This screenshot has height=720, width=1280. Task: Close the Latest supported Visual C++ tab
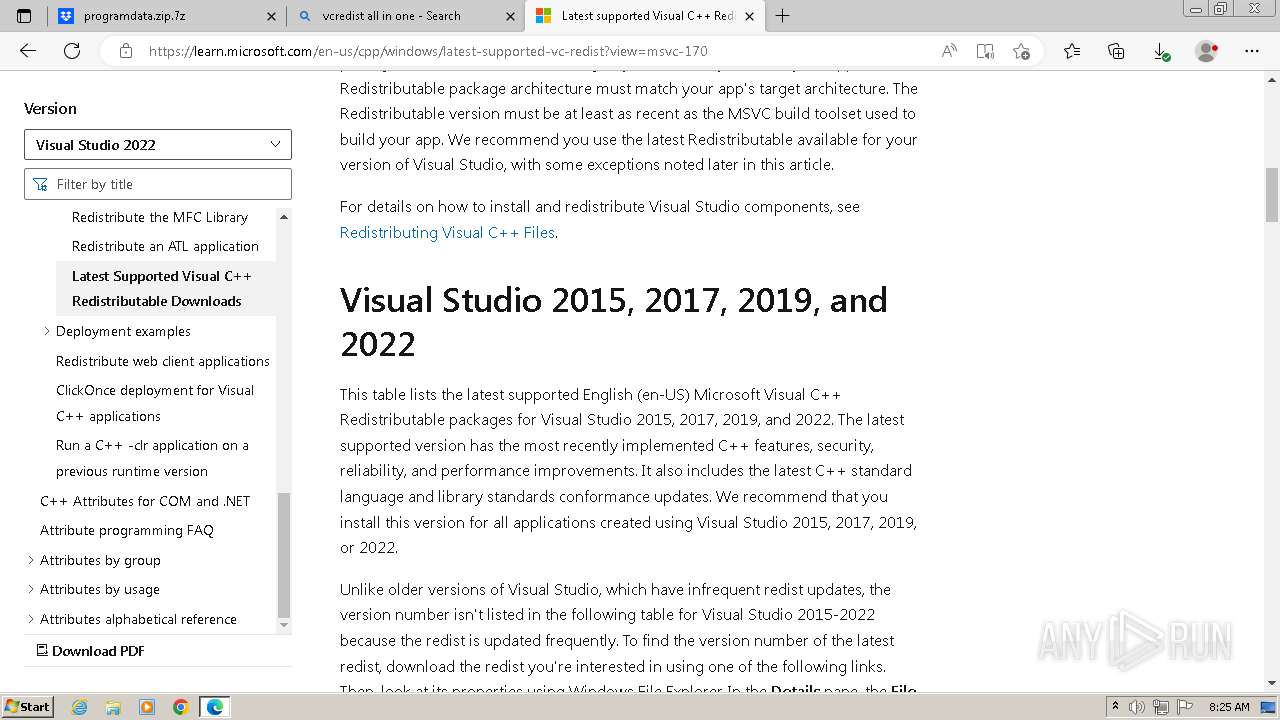point(749,16)
